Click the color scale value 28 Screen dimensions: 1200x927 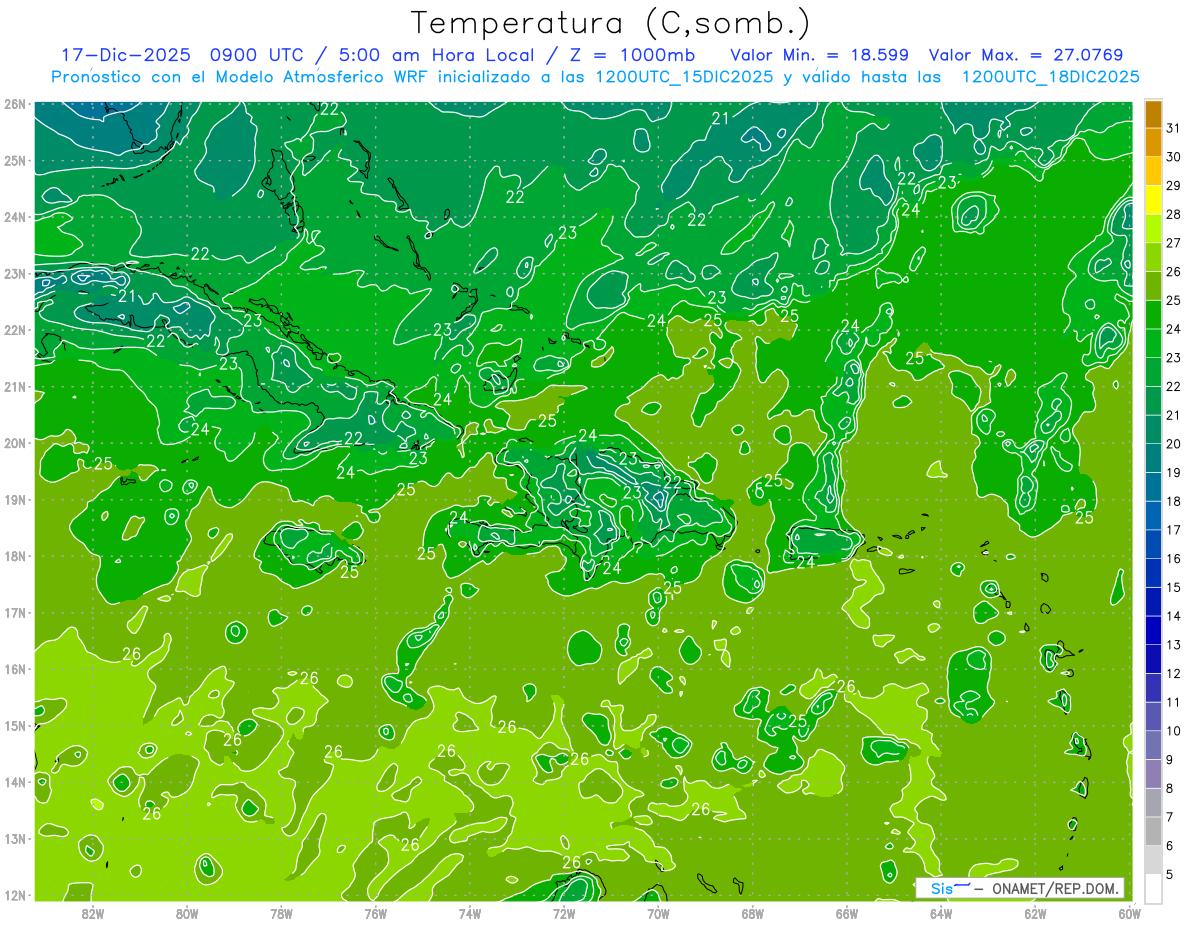(x=1174, y=214)
